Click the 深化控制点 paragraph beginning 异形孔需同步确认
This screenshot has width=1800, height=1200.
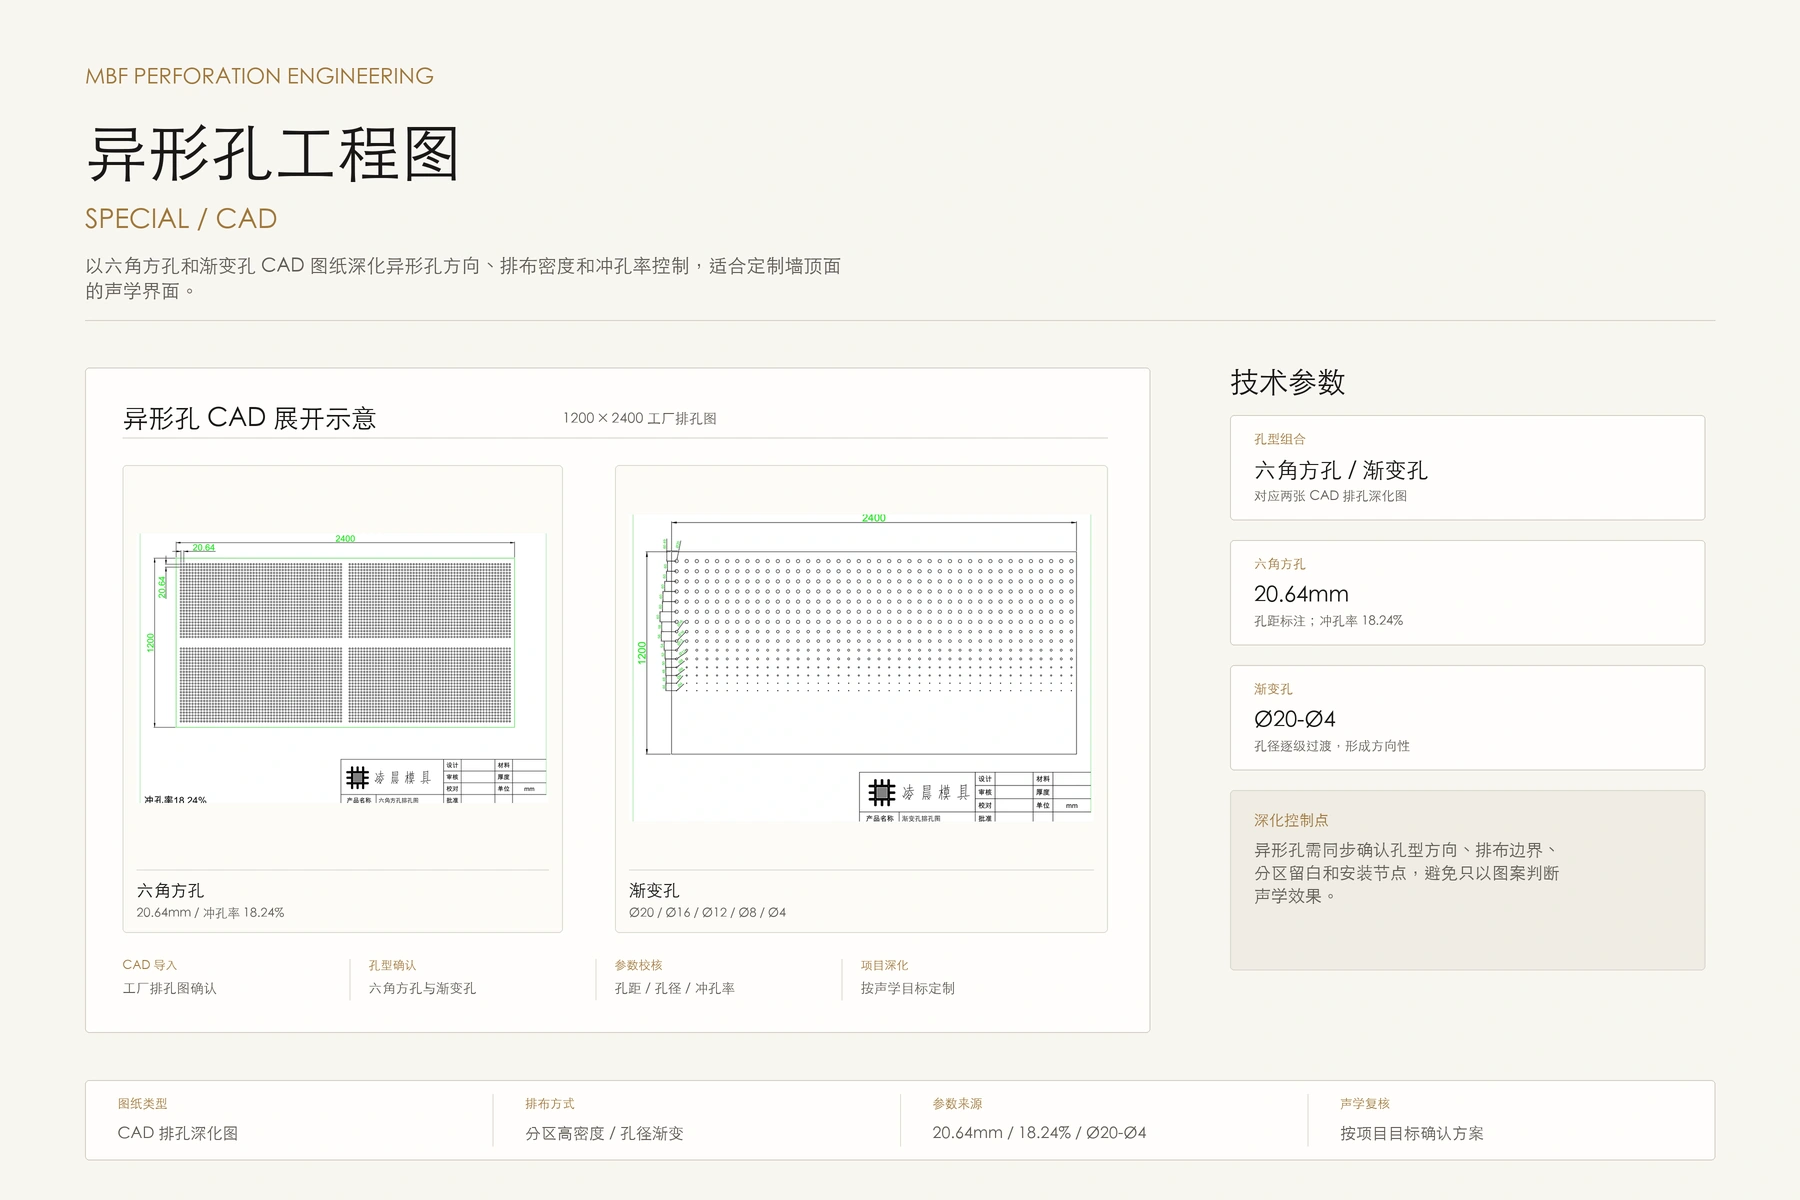coord(1407,873)
